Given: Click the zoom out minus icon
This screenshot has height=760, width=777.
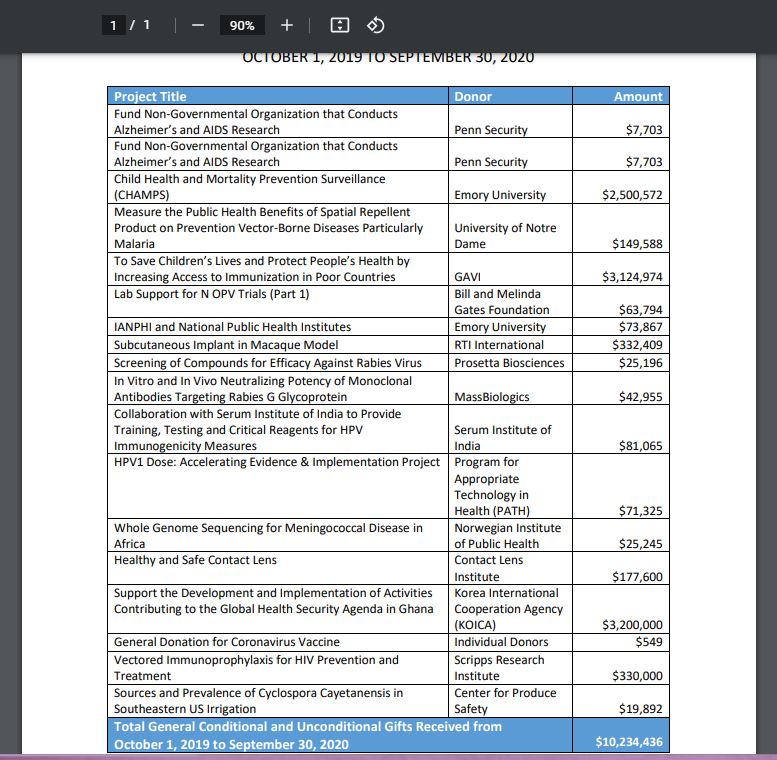Looking at the screenshot, I should [198, 25].
